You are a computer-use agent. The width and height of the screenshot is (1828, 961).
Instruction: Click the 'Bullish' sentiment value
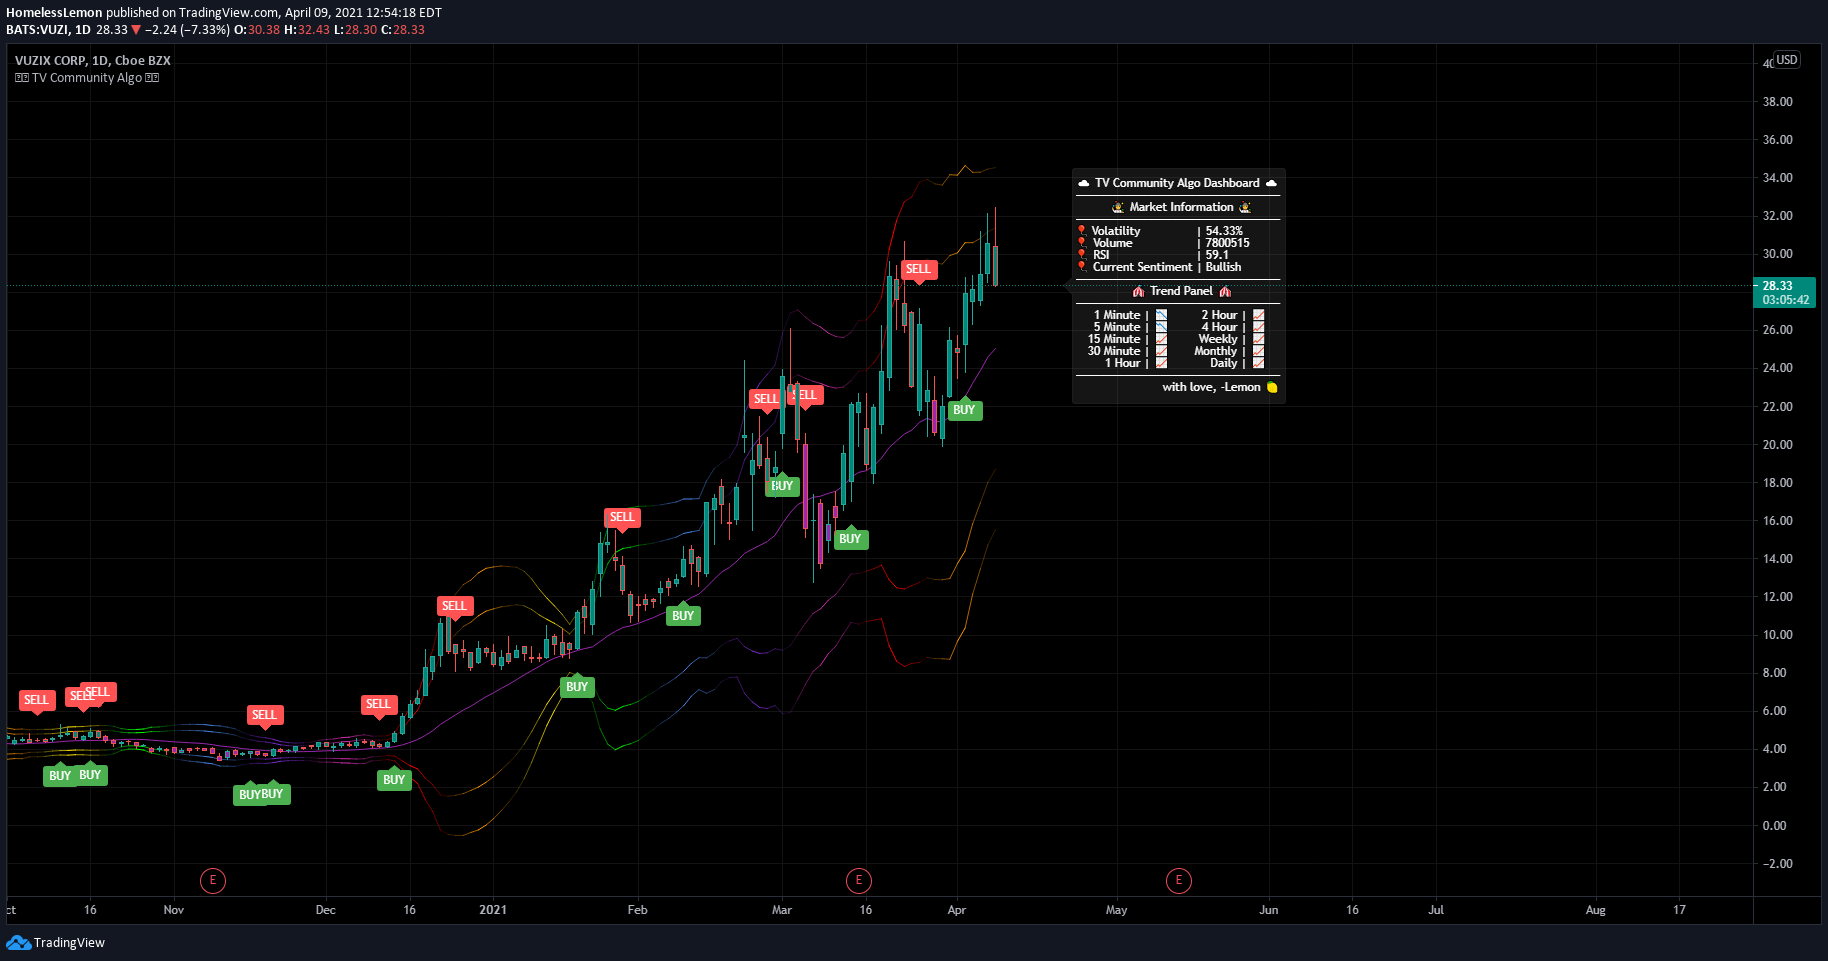pos(1223,267)
